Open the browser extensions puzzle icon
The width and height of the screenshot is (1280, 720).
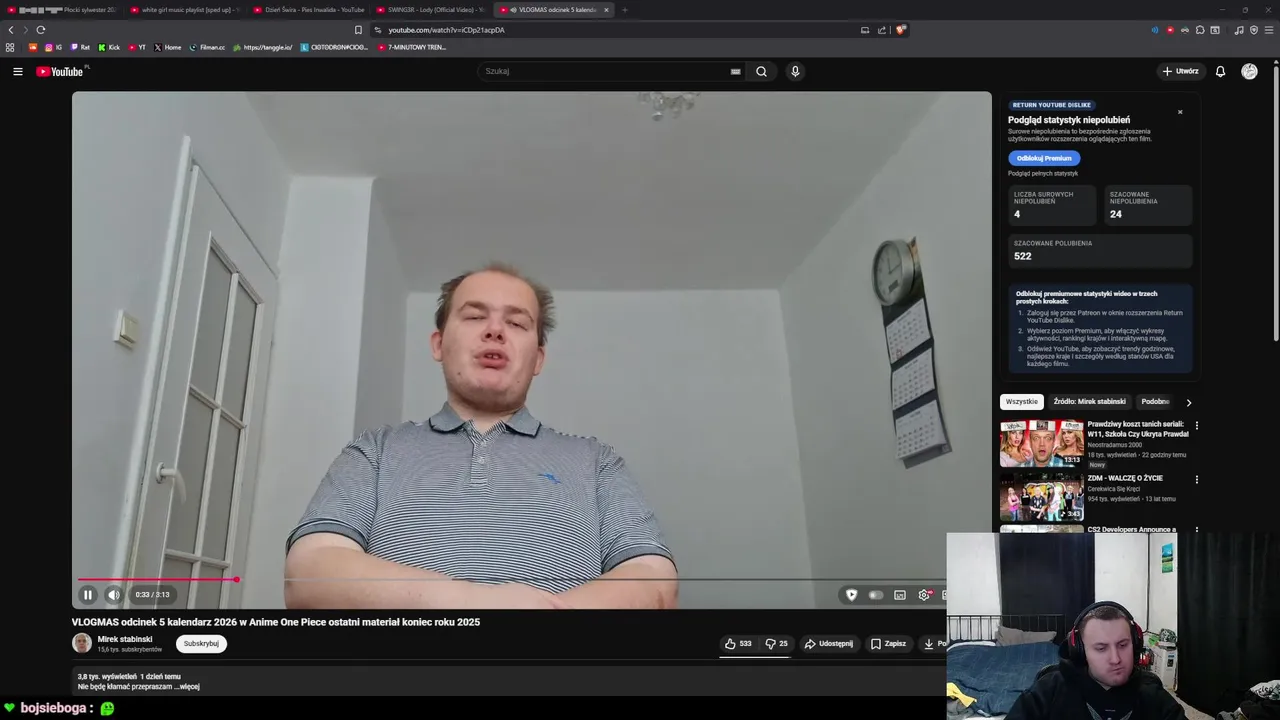point(1200,30)
